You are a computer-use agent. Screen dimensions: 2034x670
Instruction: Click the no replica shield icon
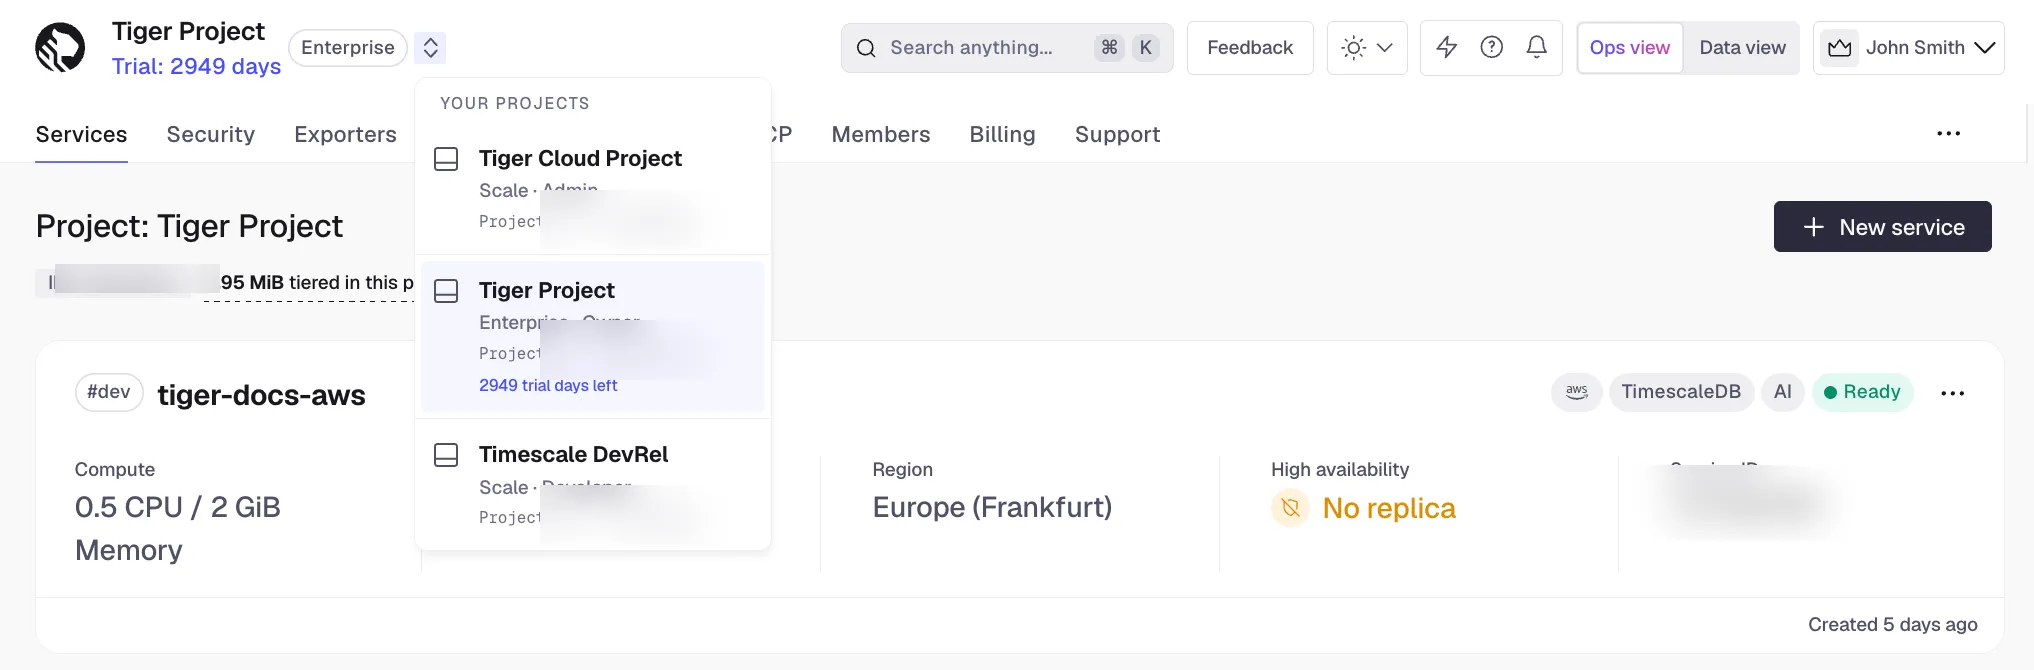[x=1290, y=508]
